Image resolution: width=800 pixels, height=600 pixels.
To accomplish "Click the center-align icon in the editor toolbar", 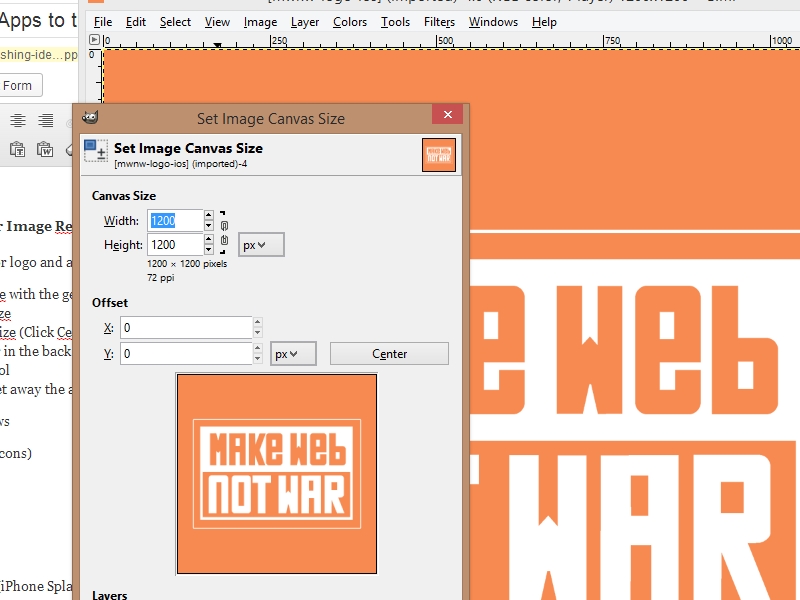I will tap(18, 120).
